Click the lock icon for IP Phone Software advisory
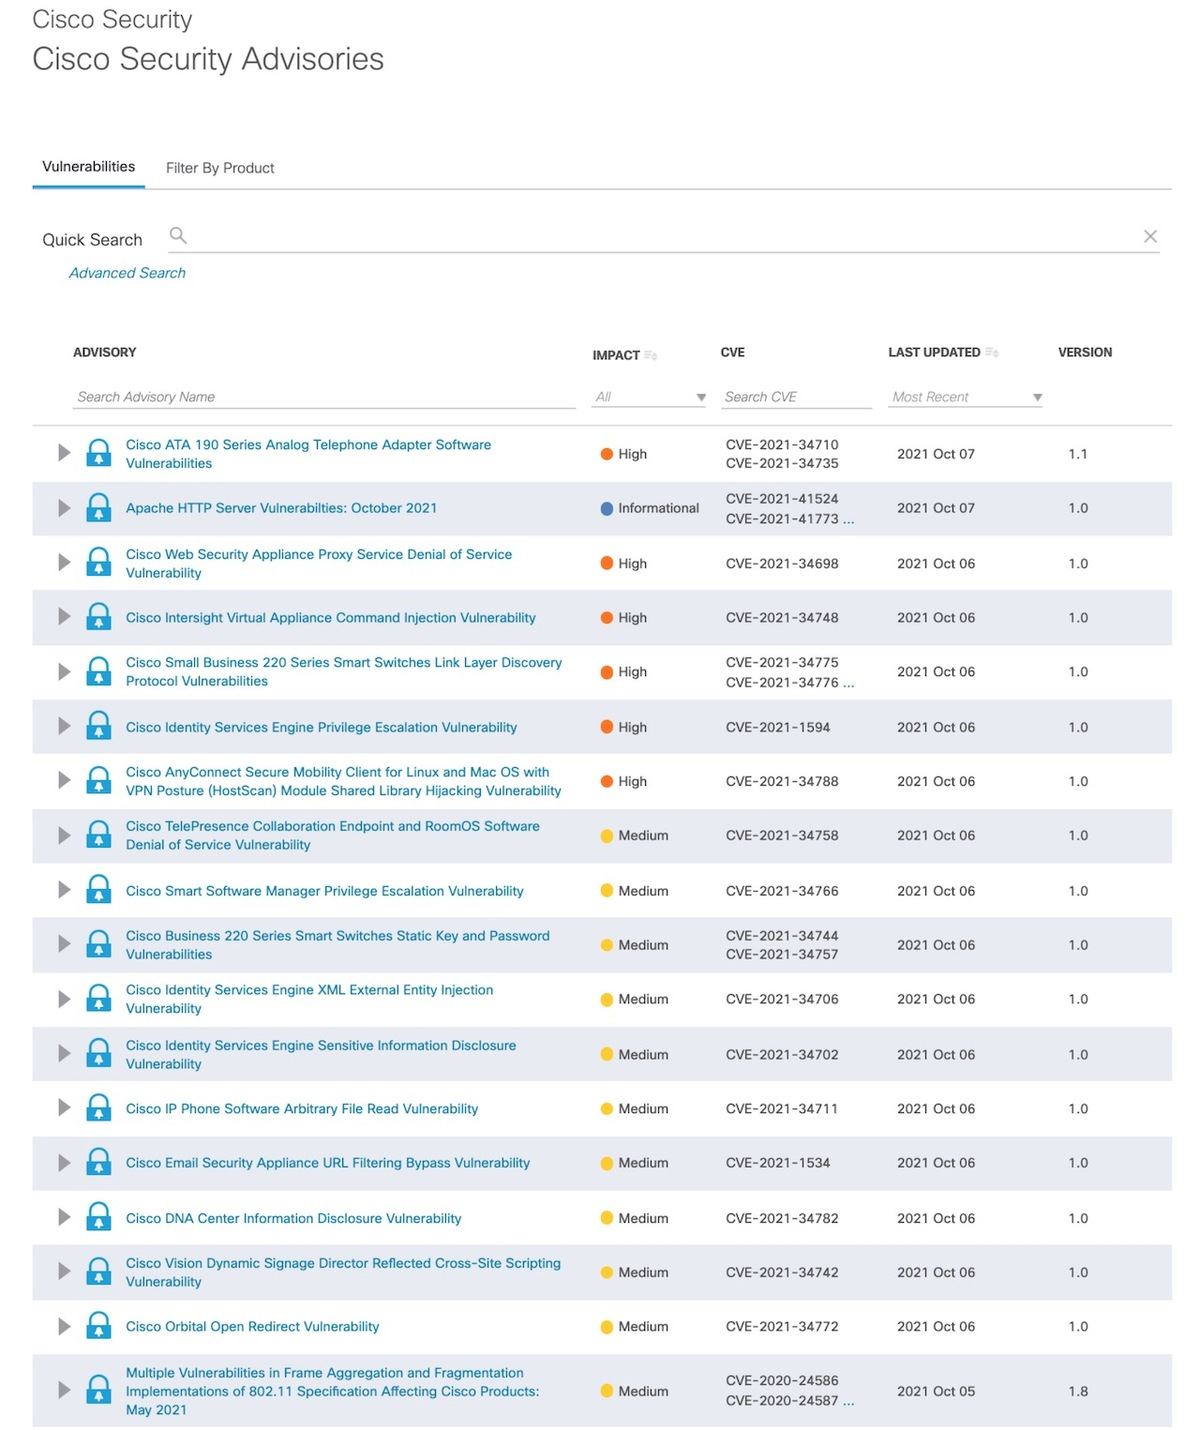Viewport: 1200px width, 1430px height. (x=99, y=1107)
